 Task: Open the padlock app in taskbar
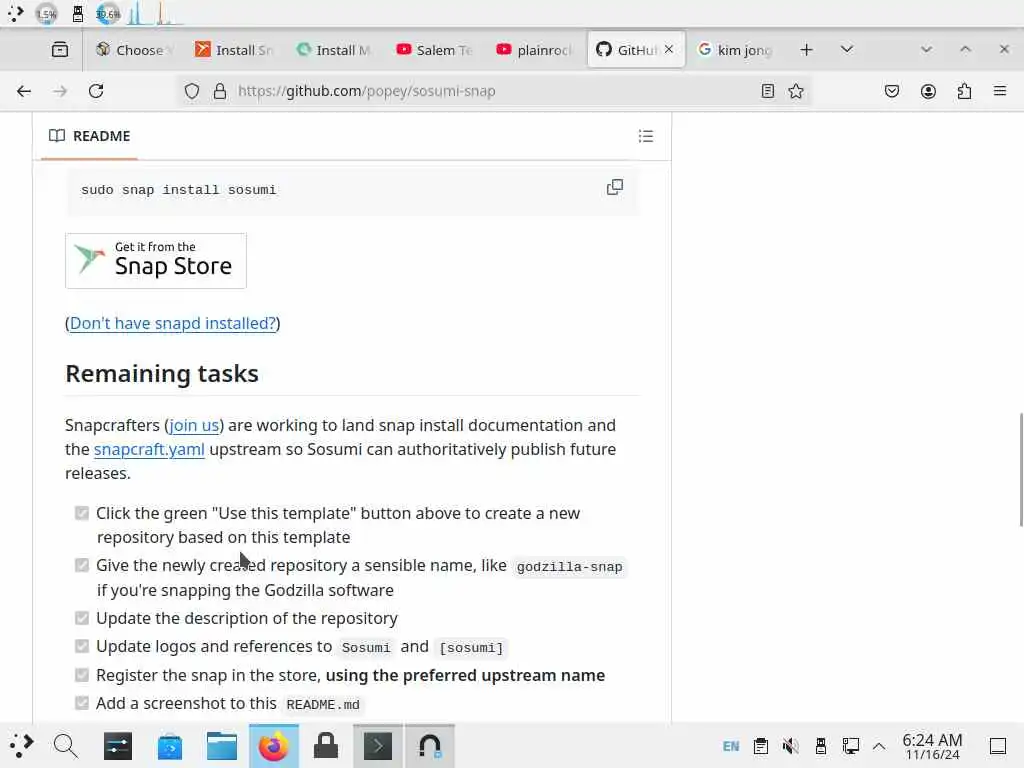tap(325, 746)
